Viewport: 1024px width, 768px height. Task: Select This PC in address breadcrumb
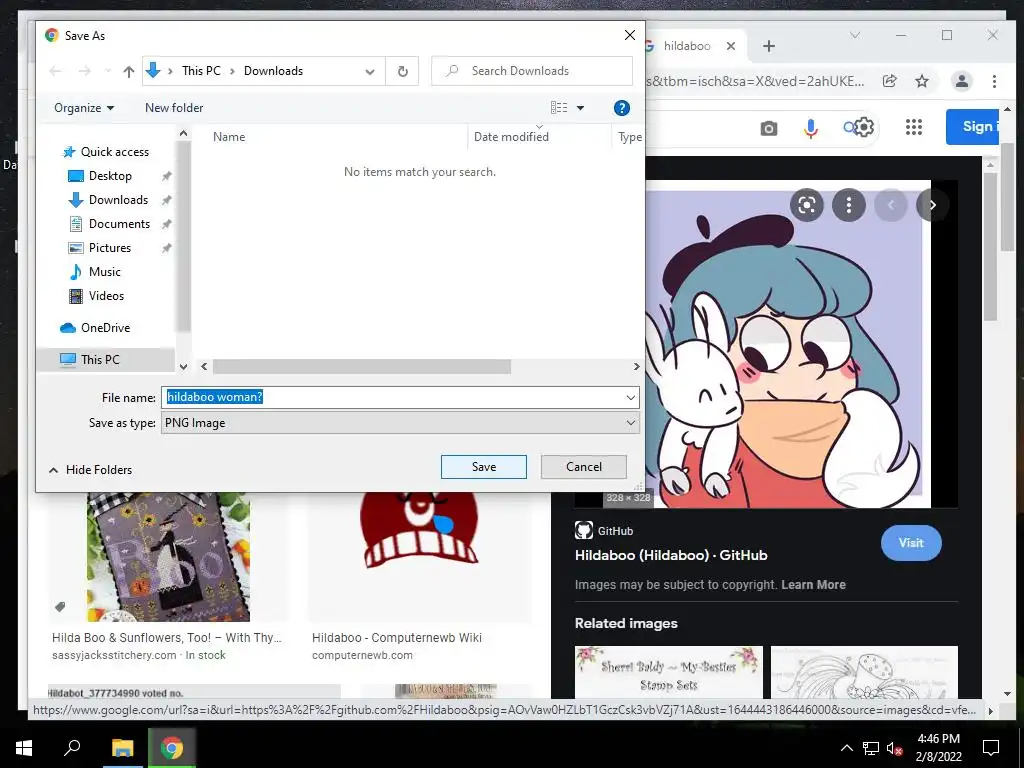click(201, 71)
